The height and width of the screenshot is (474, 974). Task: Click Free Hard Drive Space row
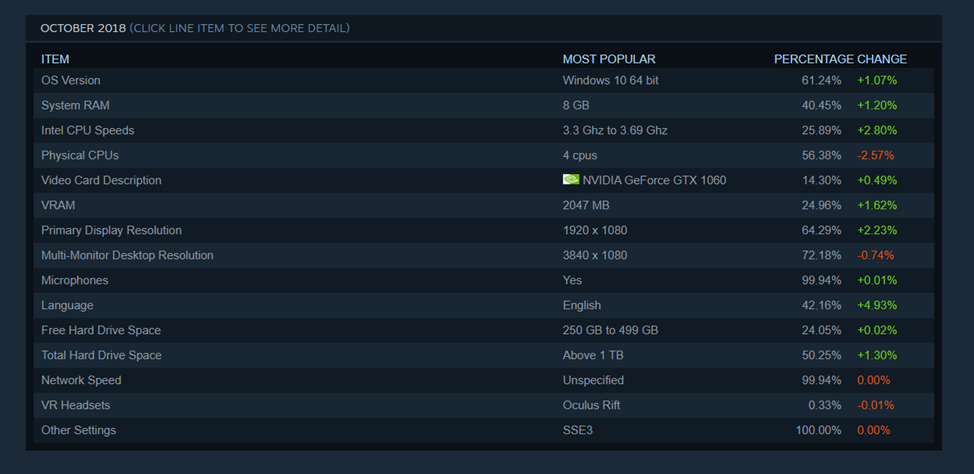101,330
